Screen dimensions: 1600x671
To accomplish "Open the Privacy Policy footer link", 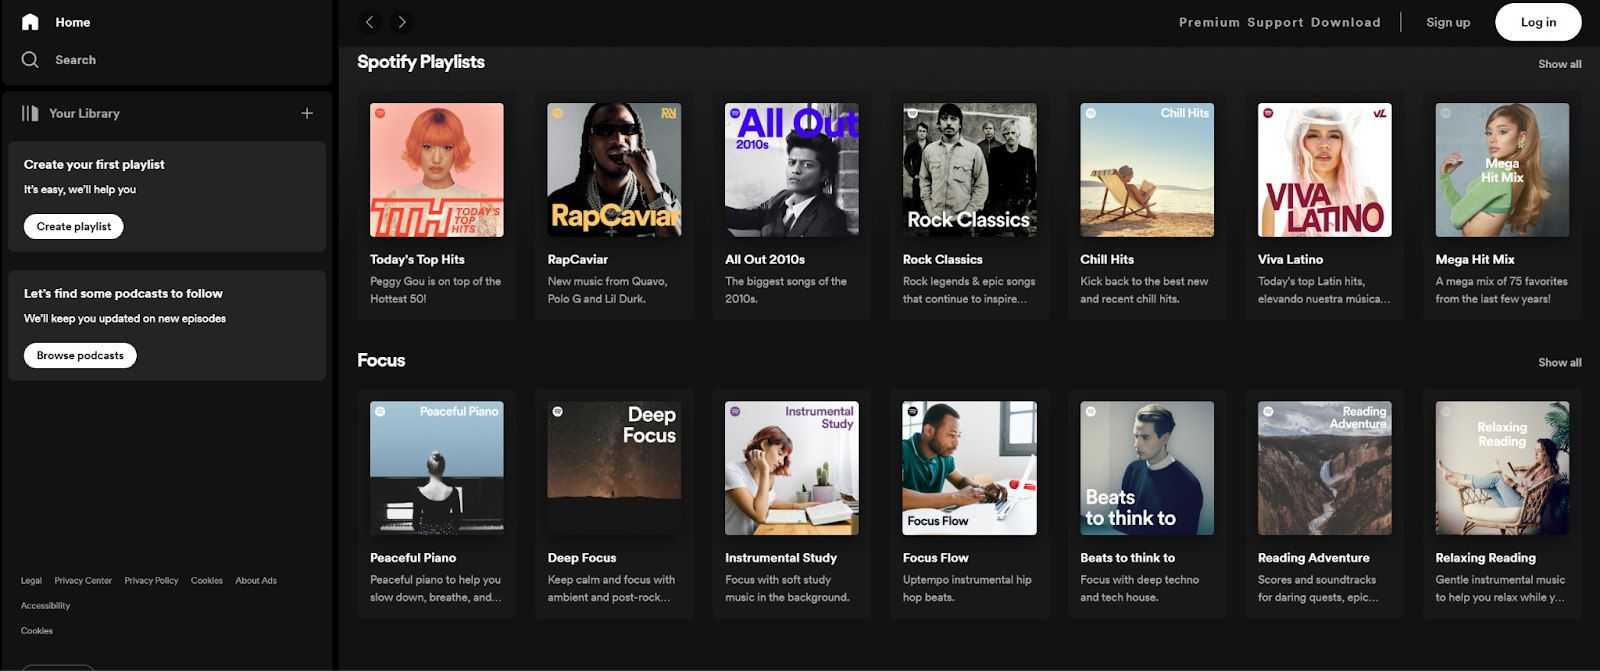I will pyautogui.click(x=151, y=580).
